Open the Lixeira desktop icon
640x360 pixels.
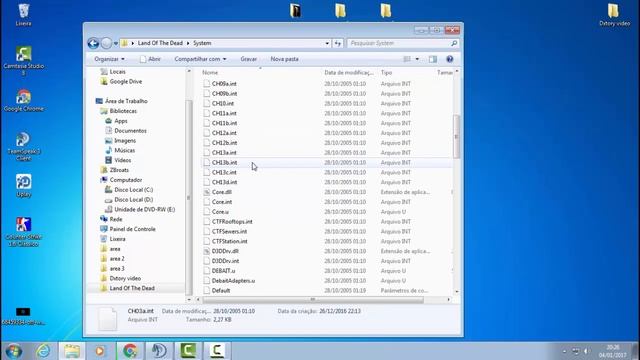(x=23, y=15)
